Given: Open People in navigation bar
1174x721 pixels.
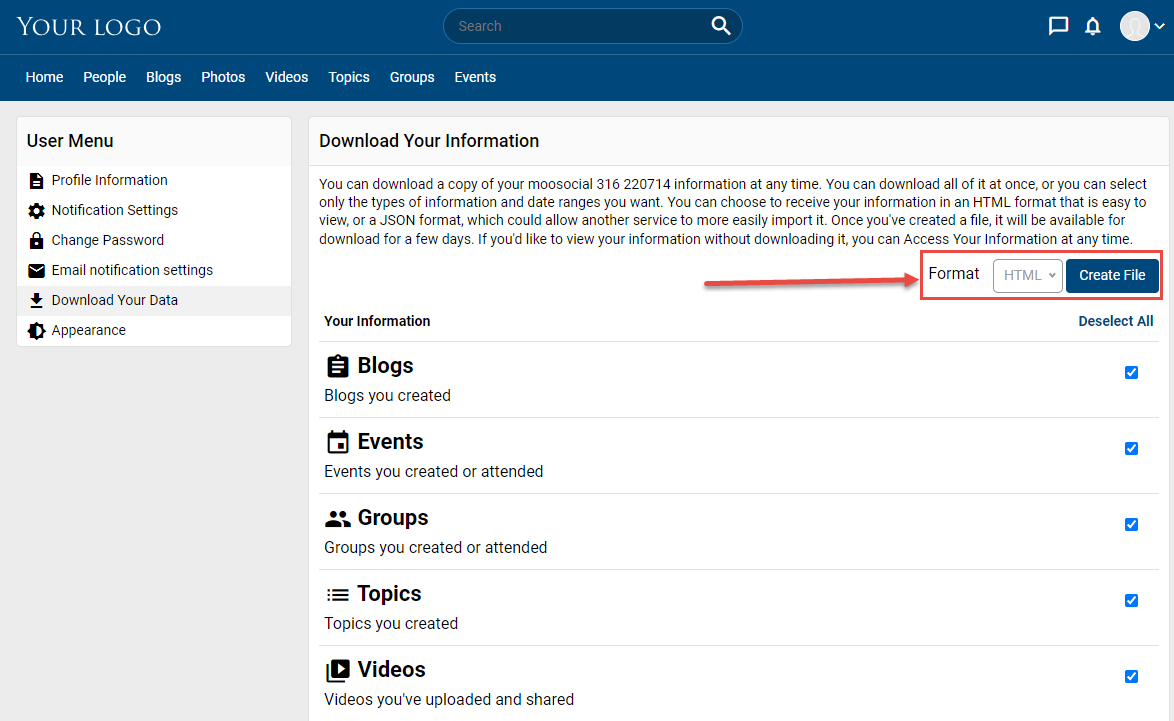Looking at the screenshot, I should click(105, 77).
